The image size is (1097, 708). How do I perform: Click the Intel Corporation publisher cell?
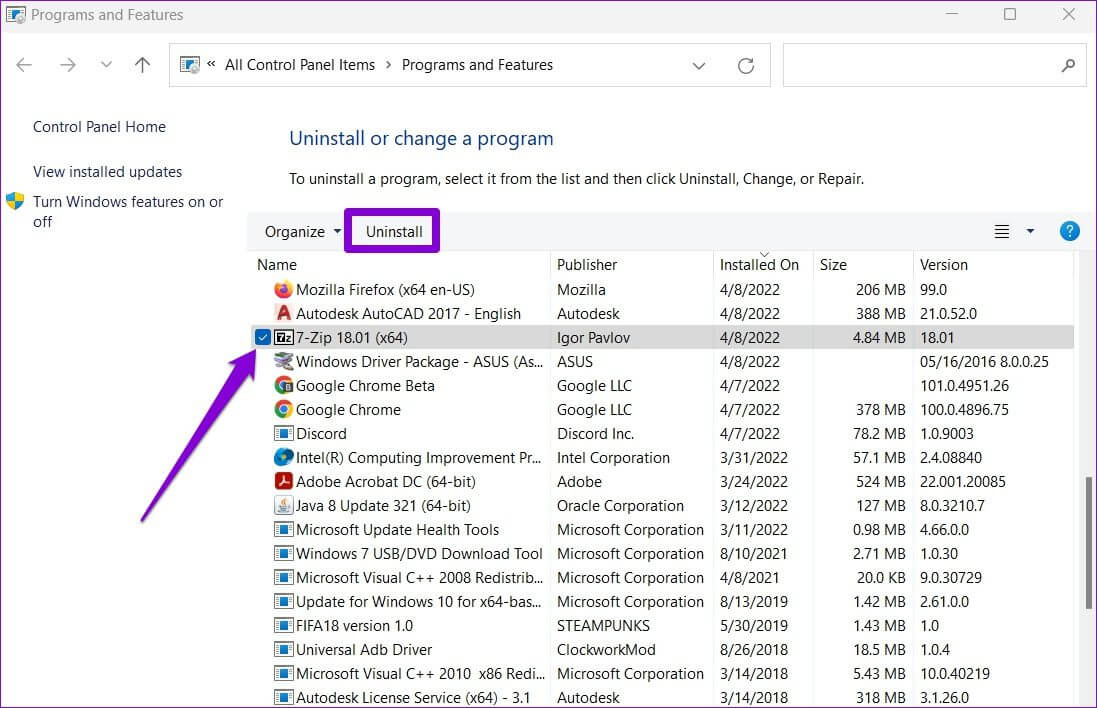[x=613, y=458]
